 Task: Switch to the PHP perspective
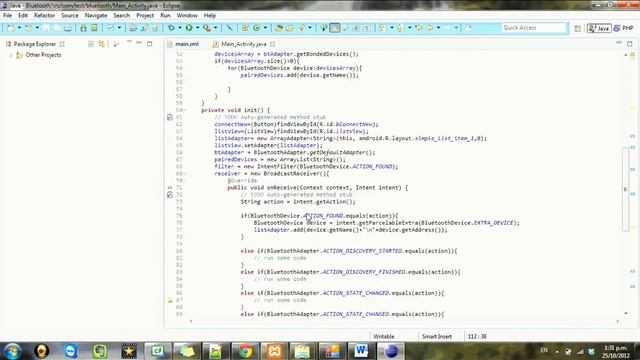624,28
